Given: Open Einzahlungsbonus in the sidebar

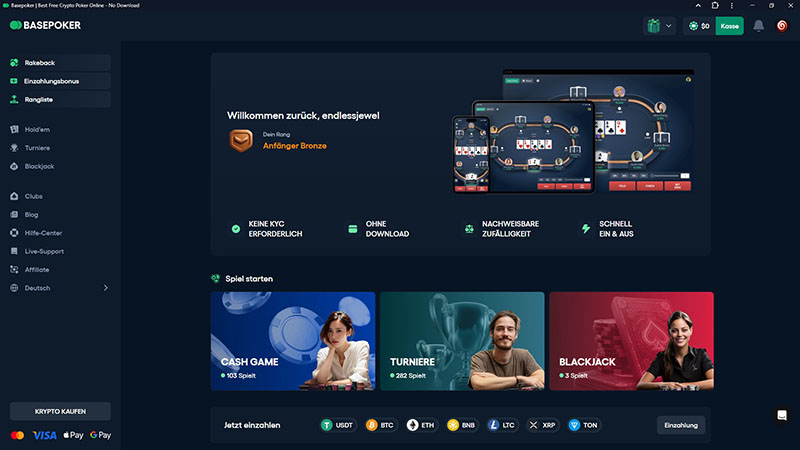Looking at the screenshot, I should tap(60, 81).
